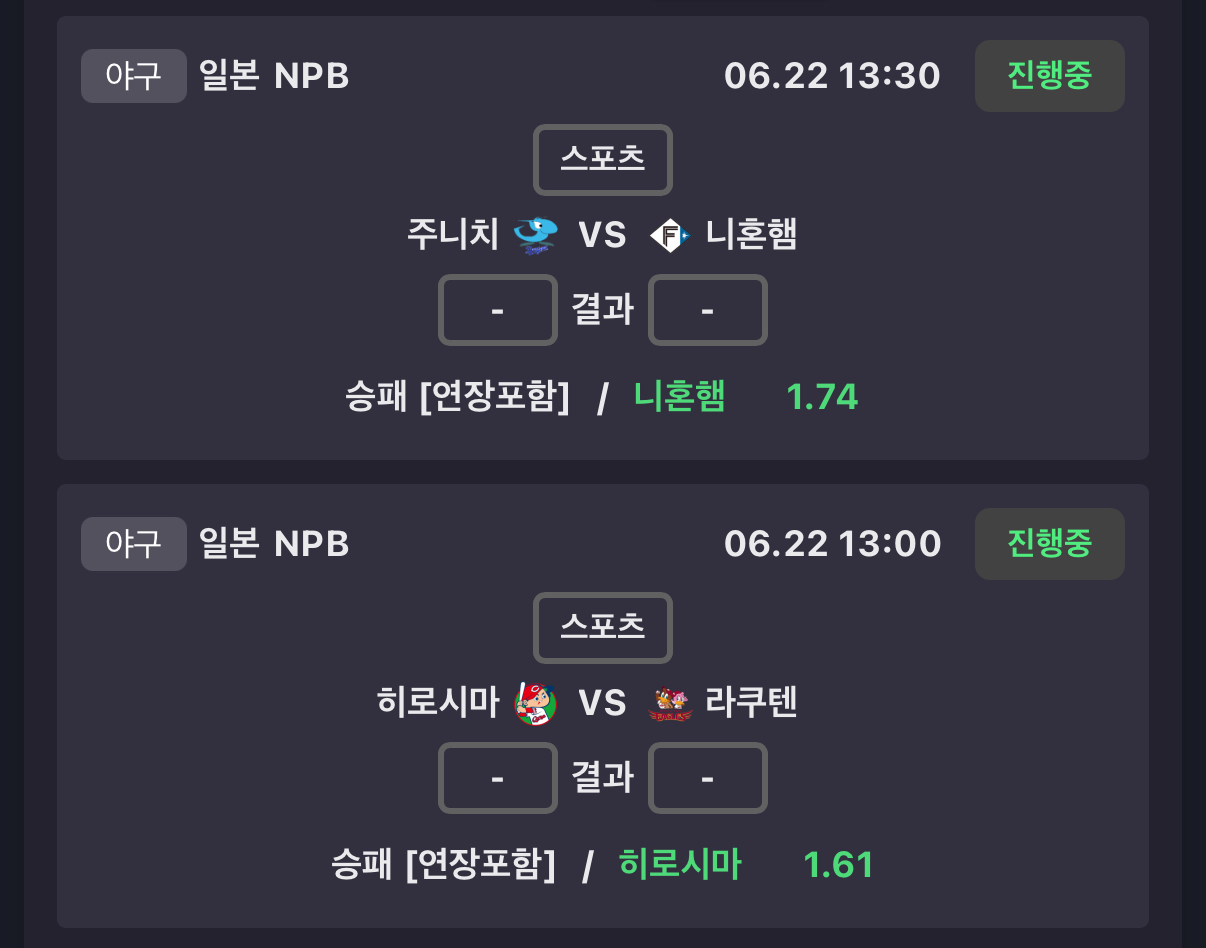Viewport: 1206px width, 948px height.
Task: Click the 06.22 13:00 match time
Action: pyautogui.click(x=833, y=544)
